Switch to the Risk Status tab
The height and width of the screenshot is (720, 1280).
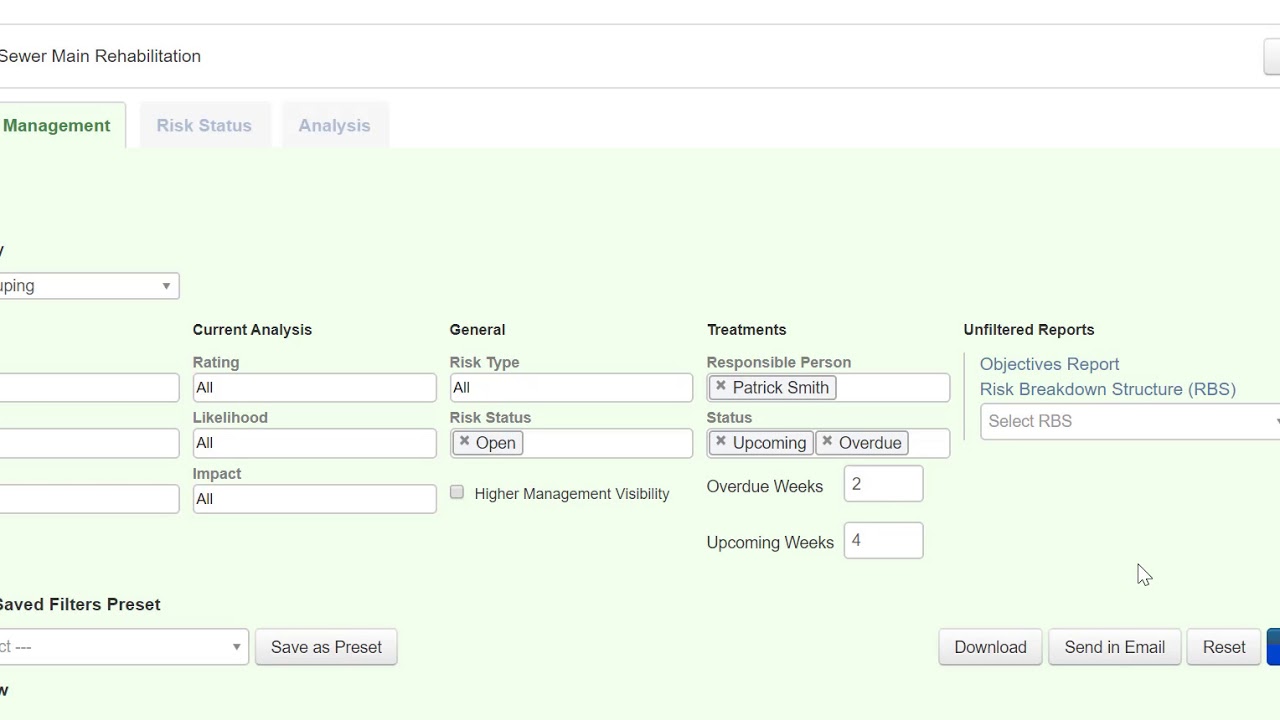pyautogui.click(x=204, y=125)
